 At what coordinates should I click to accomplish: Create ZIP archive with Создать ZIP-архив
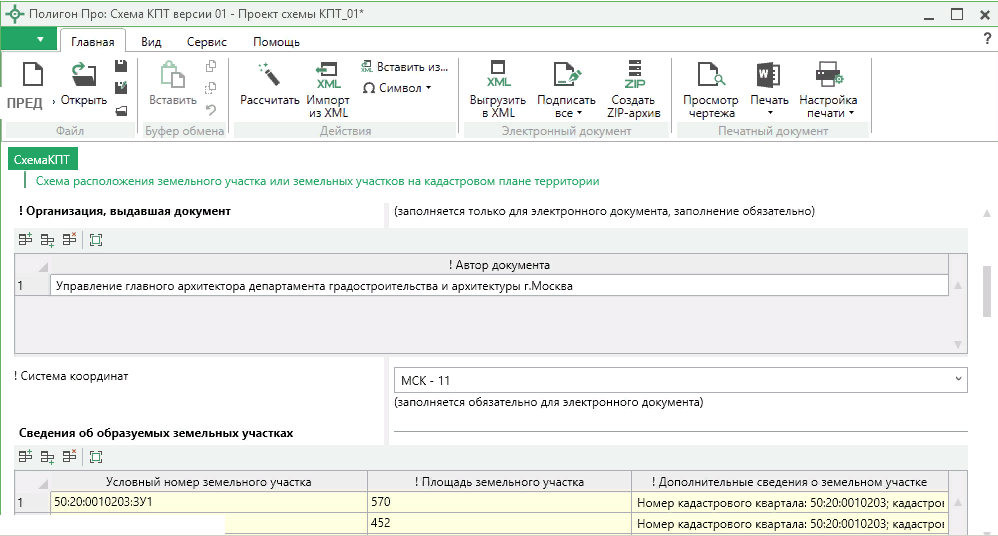[633, 75]
